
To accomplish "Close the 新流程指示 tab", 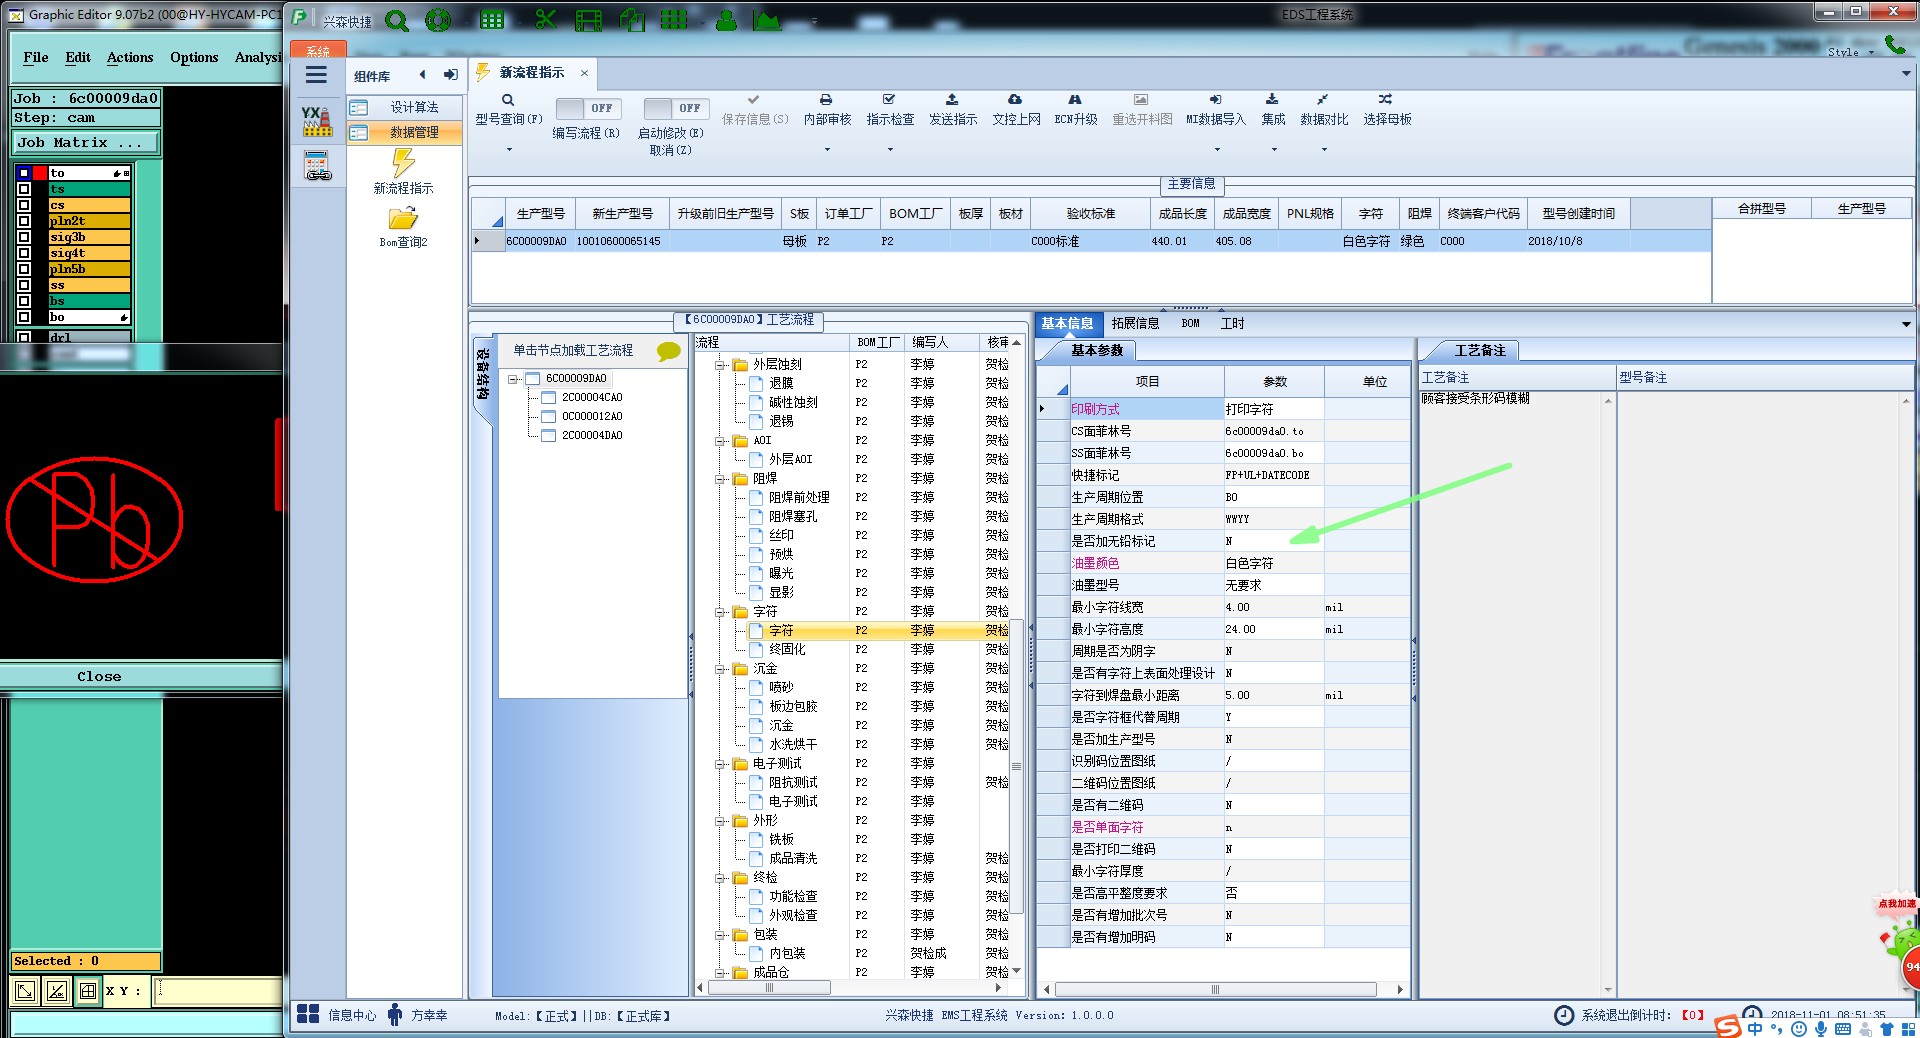I will (584, 73).
